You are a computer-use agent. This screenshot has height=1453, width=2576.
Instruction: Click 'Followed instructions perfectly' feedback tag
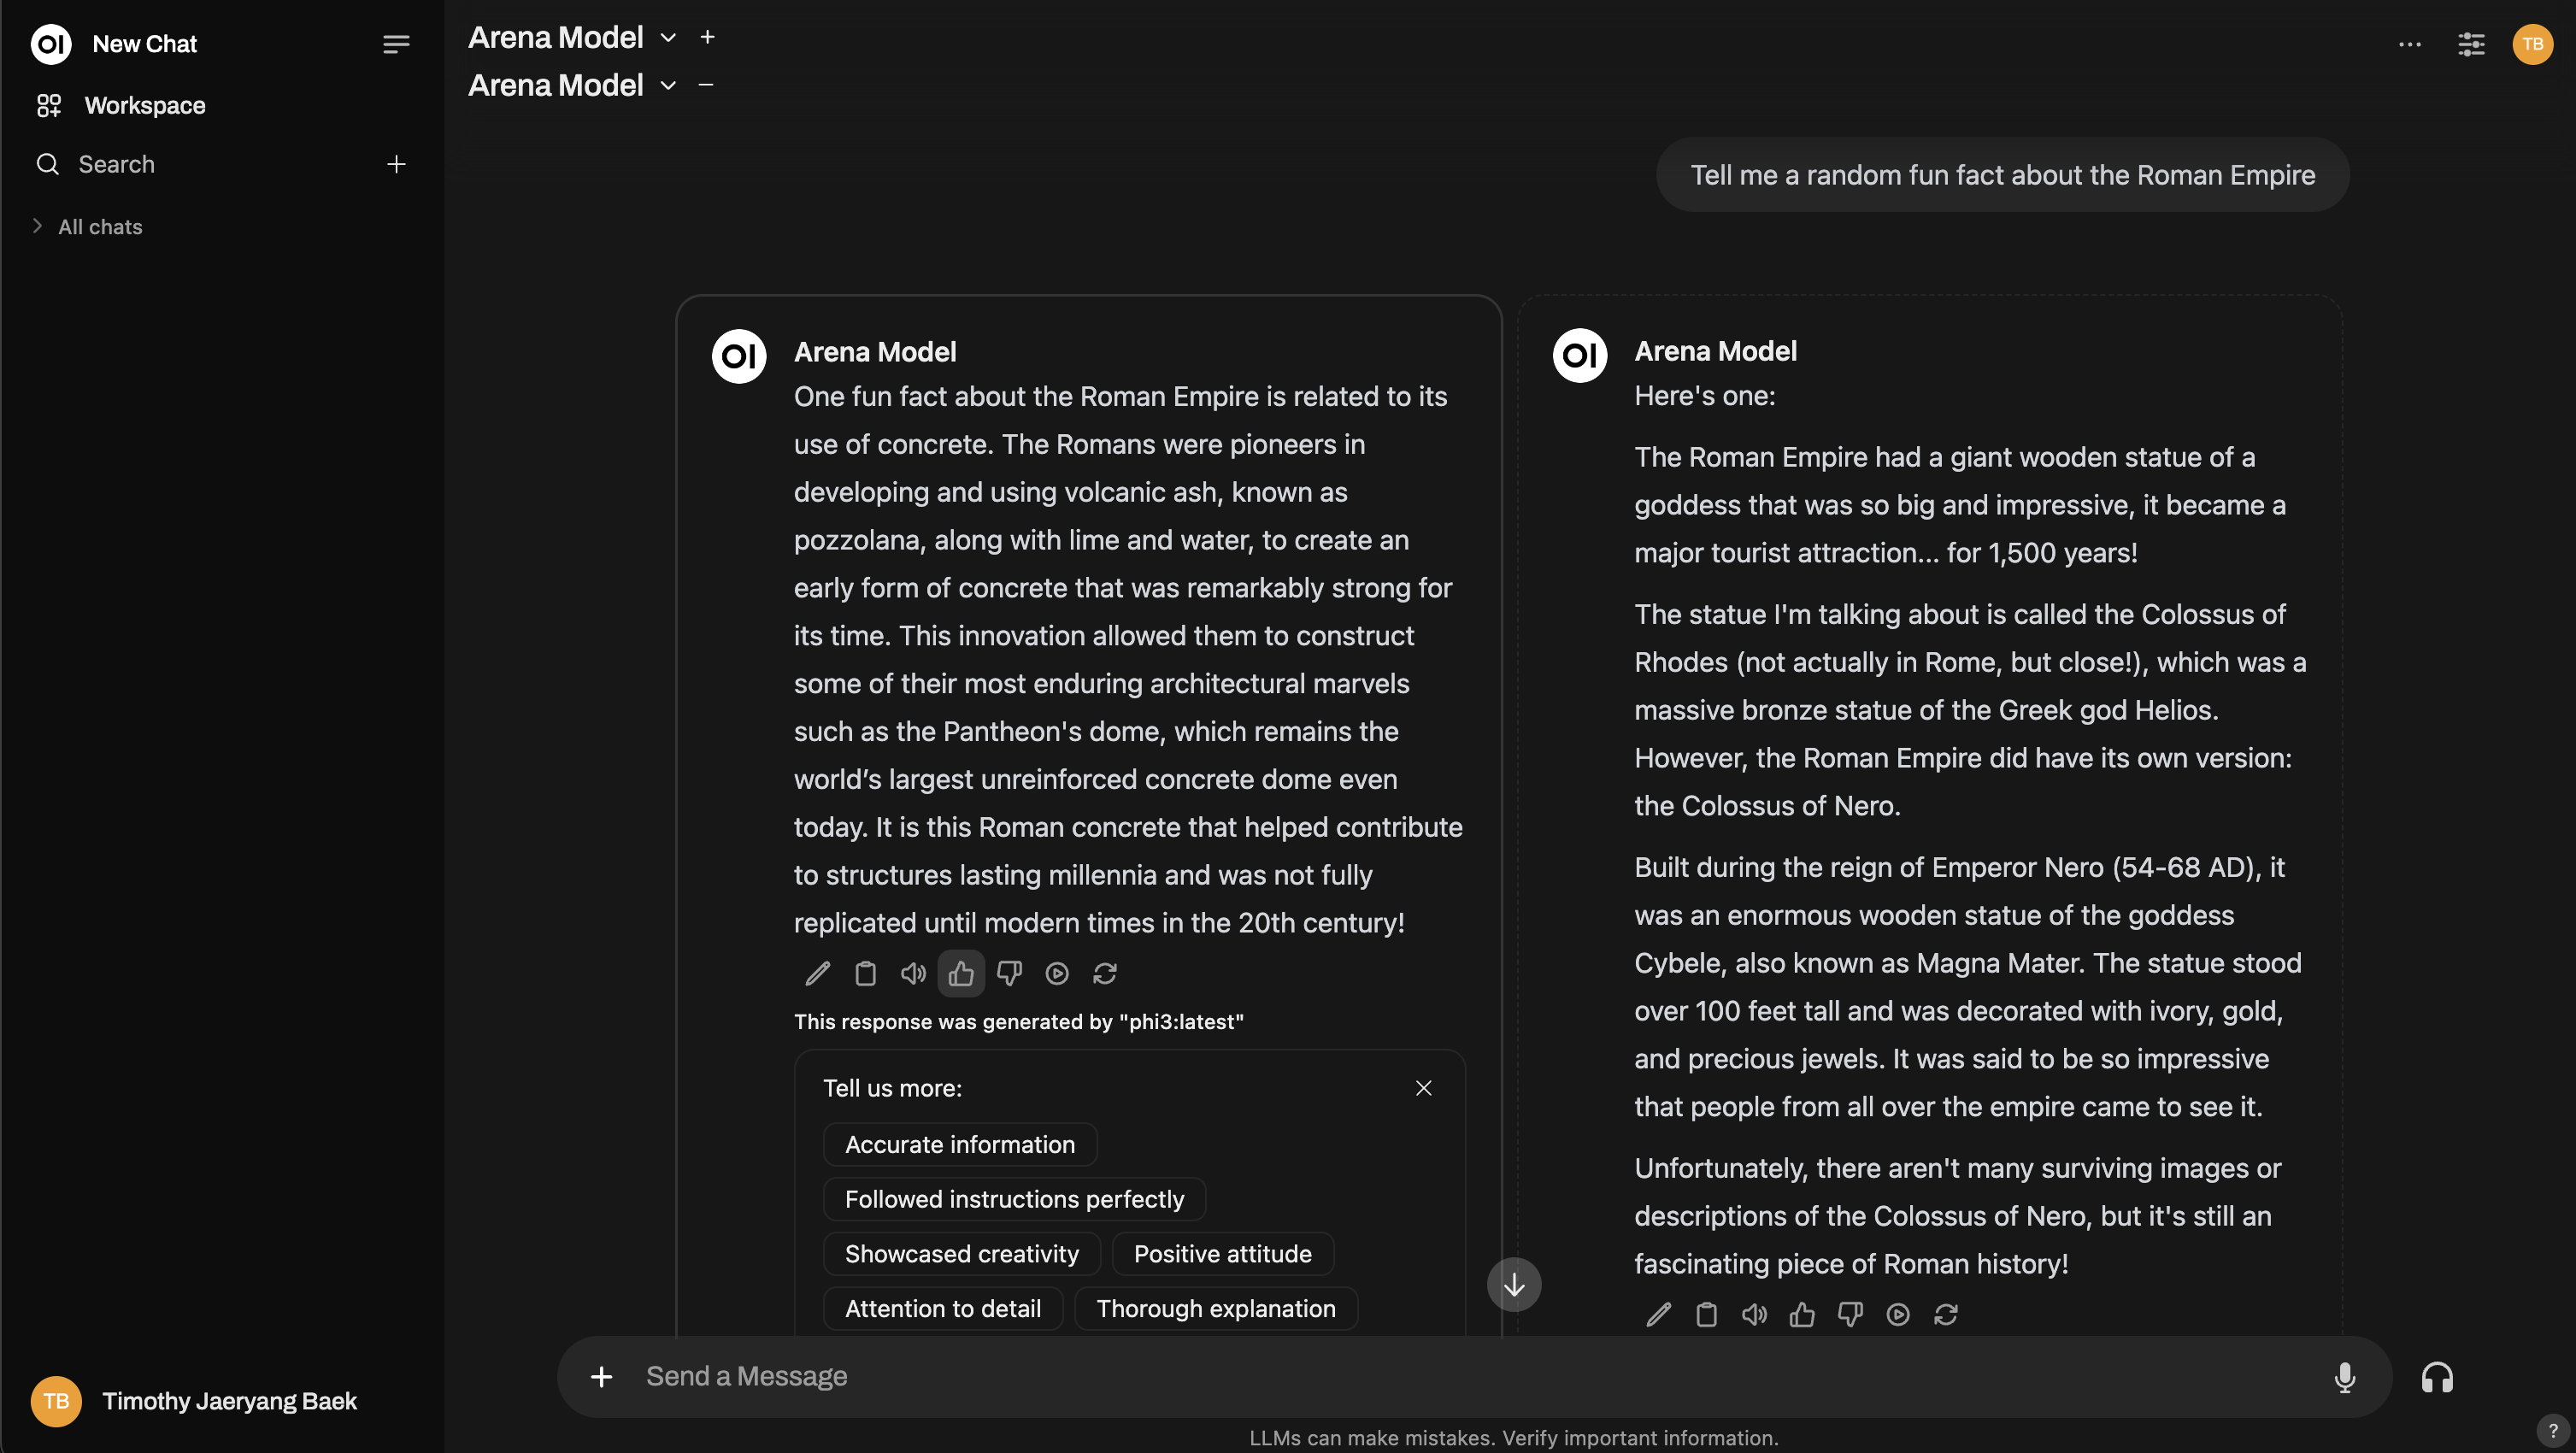[1014, 1198]
